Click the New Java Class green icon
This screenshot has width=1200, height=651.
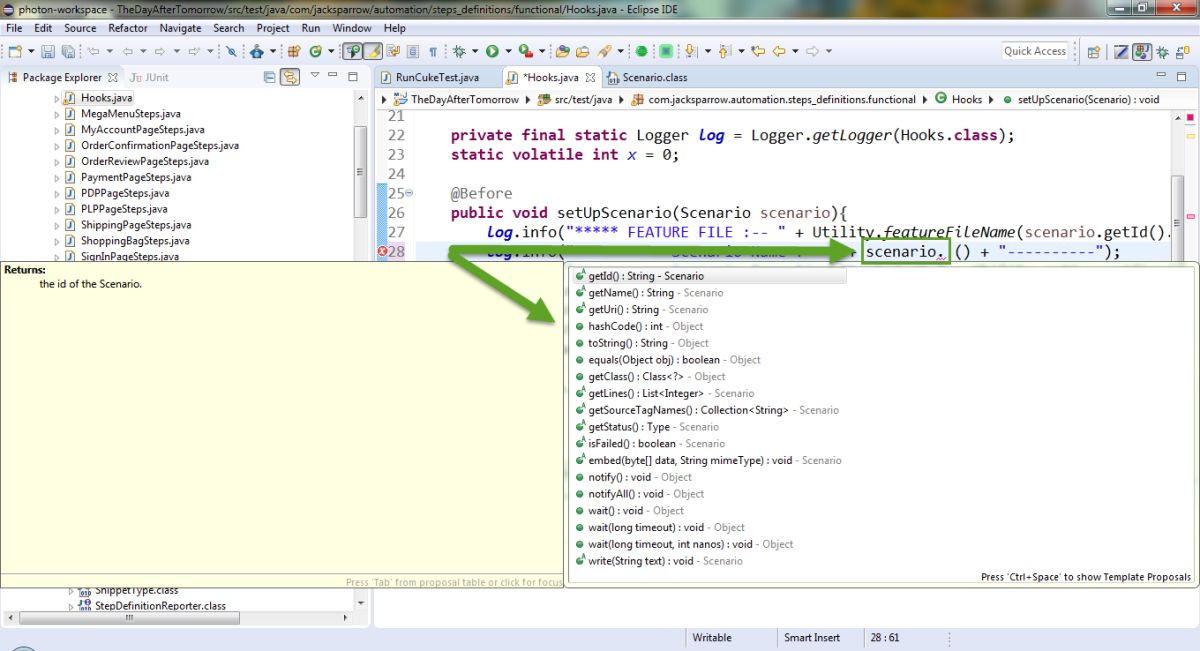(x=315, y=51)
